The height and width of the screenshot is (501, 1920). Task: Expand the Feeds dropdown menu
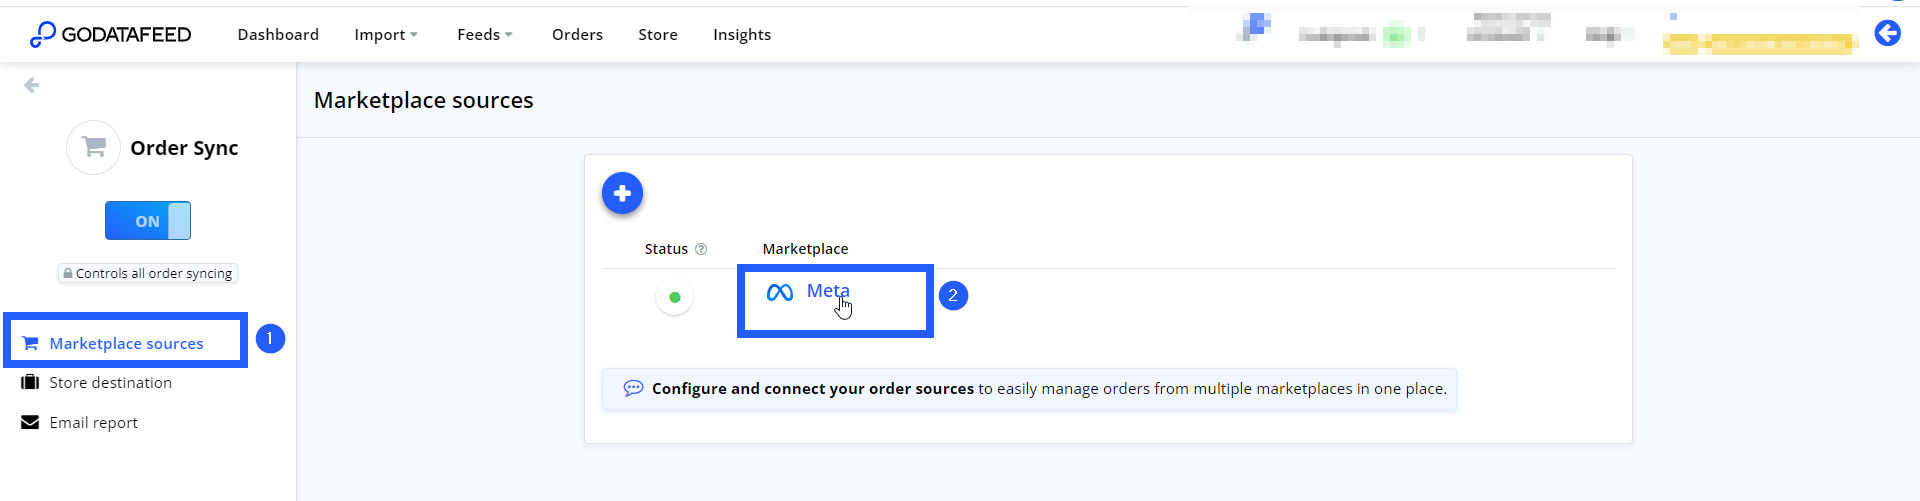(x=485, y=34)
